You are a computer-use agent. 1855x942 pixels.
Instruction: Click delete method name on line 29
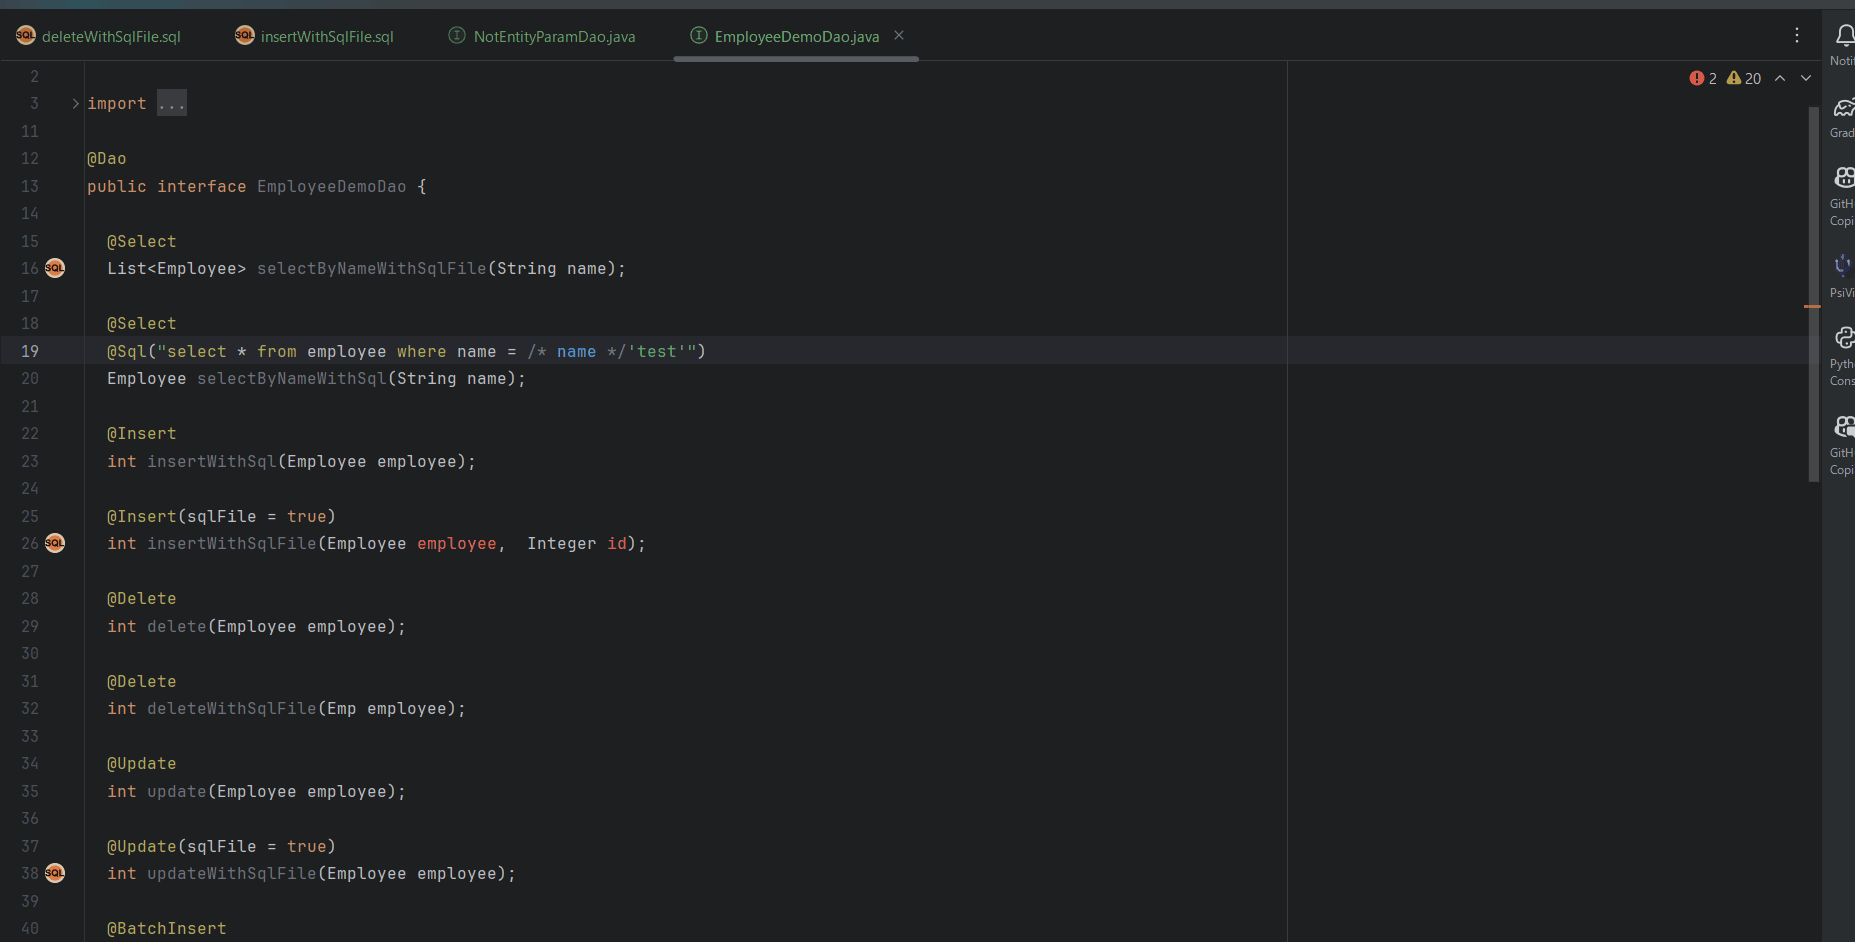click(x=177, y=626)
